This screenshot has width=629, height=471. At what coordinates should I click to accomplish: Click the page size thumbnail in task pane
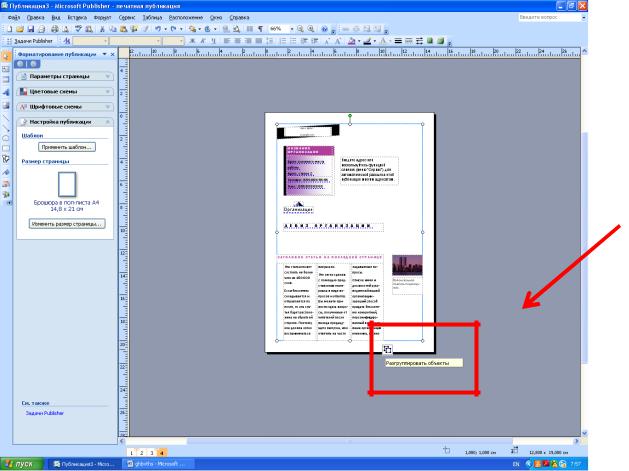click(67, 184)
